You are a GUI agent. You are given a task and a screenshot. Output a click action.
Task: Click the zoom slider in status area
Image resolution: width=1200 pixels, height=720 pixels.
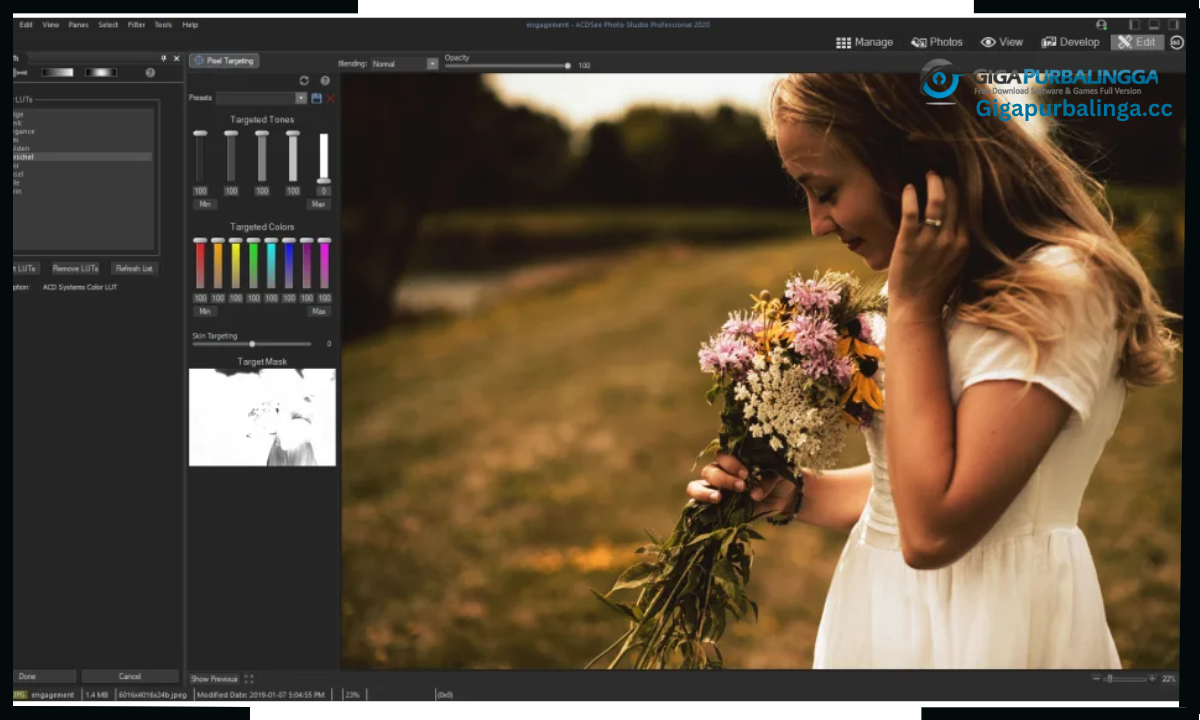[x=1124, y=678]
